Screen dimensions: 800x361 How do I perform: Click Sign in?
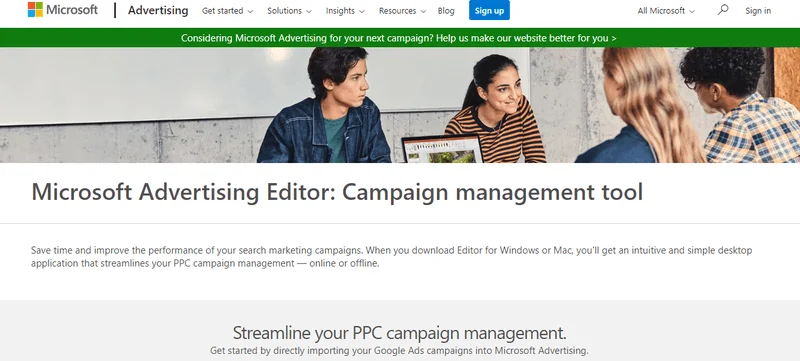pos(758,11)
